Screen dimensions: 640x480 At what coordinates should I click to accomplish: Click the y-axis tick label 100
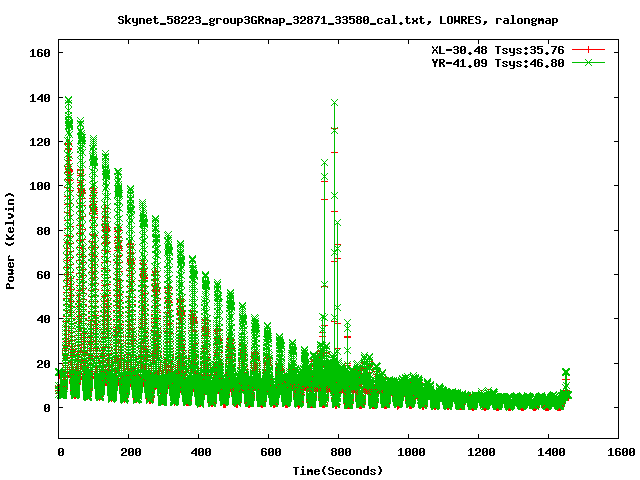[40, 186]
